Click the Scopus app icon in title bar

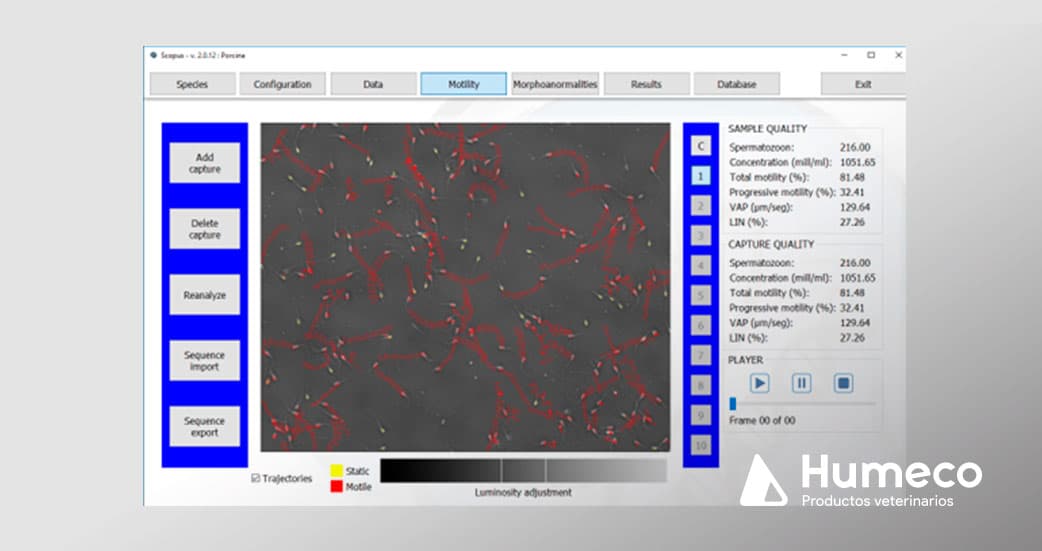153,55
